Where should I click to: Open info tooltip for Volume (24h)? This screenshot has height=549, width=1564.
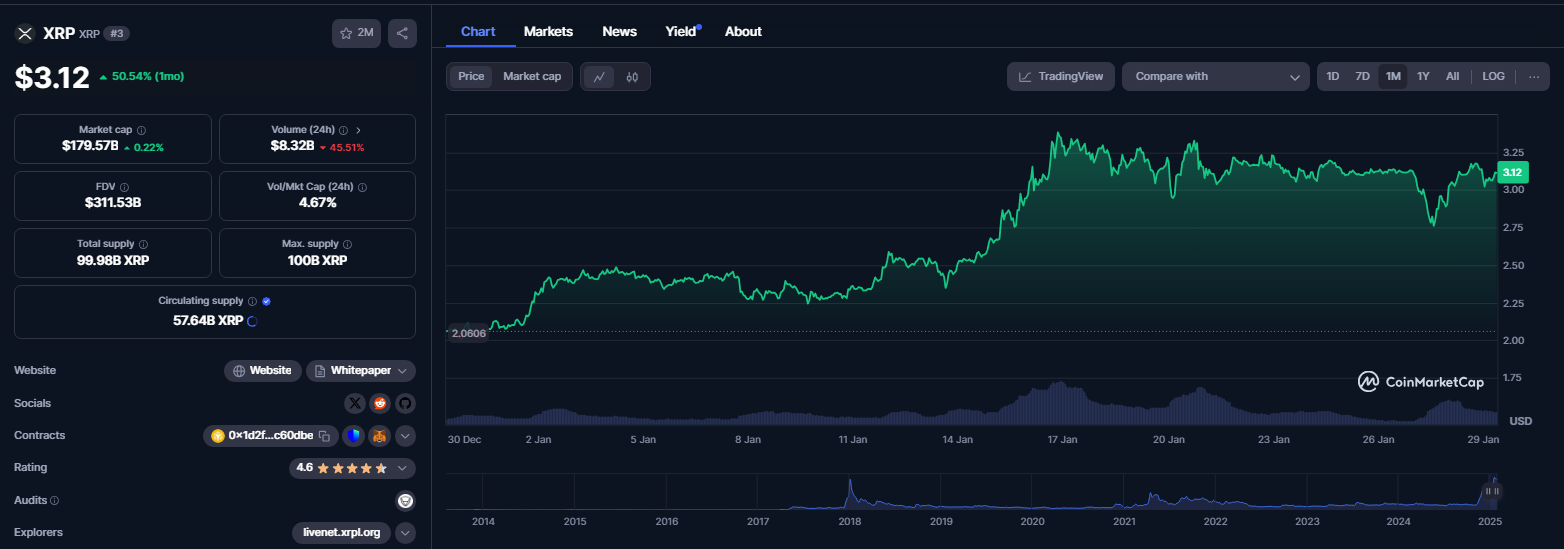(x=343, y=130)
